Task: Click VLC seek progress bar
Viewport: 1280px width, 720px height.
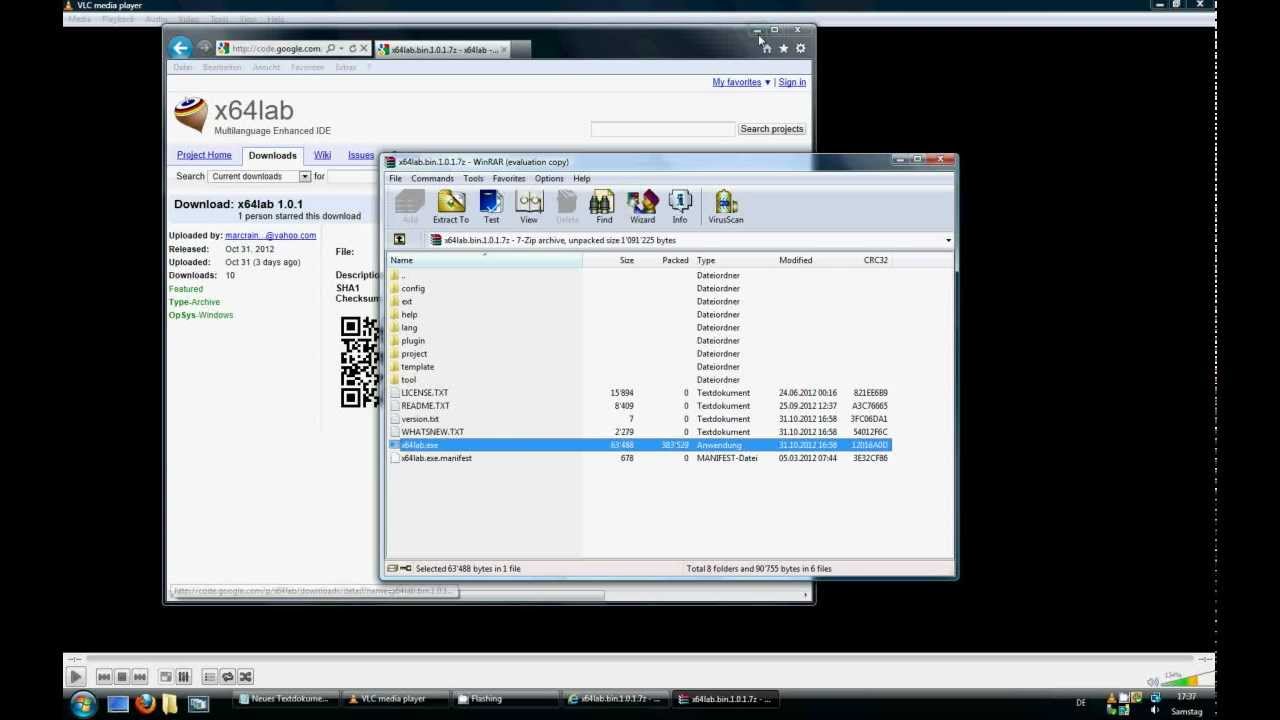Action: click(x=638, y=660)
